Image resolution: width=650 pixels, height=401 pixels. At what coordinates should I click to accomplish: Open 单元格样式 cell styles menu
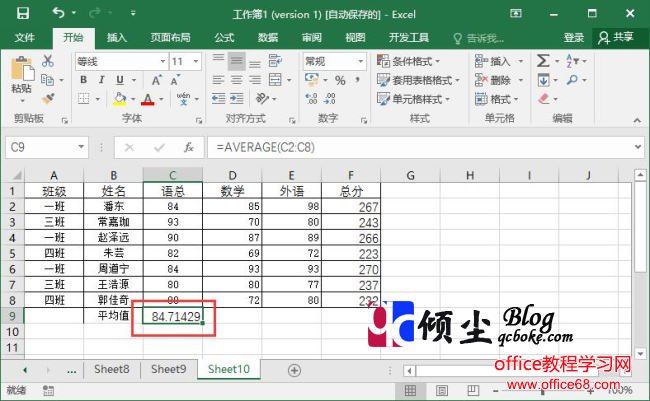(413, 99)
